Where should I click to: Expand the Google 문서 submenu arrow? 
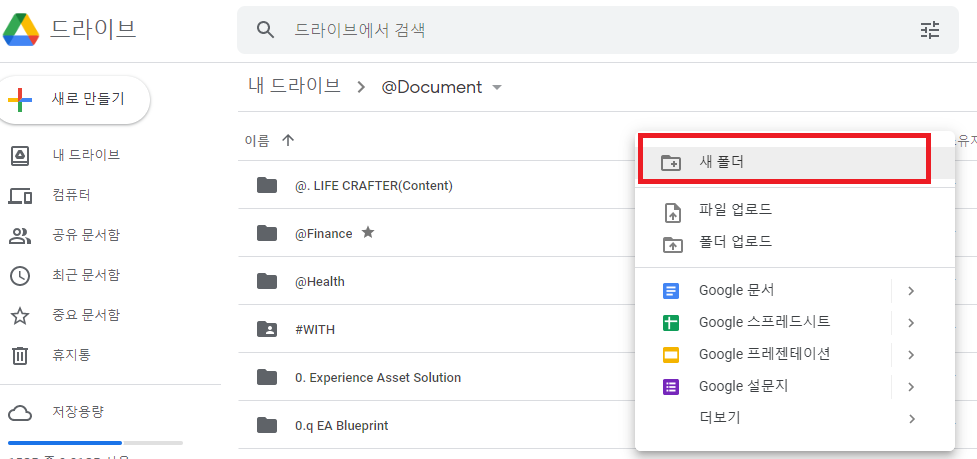pyautogui.click(x=911, y=291)
